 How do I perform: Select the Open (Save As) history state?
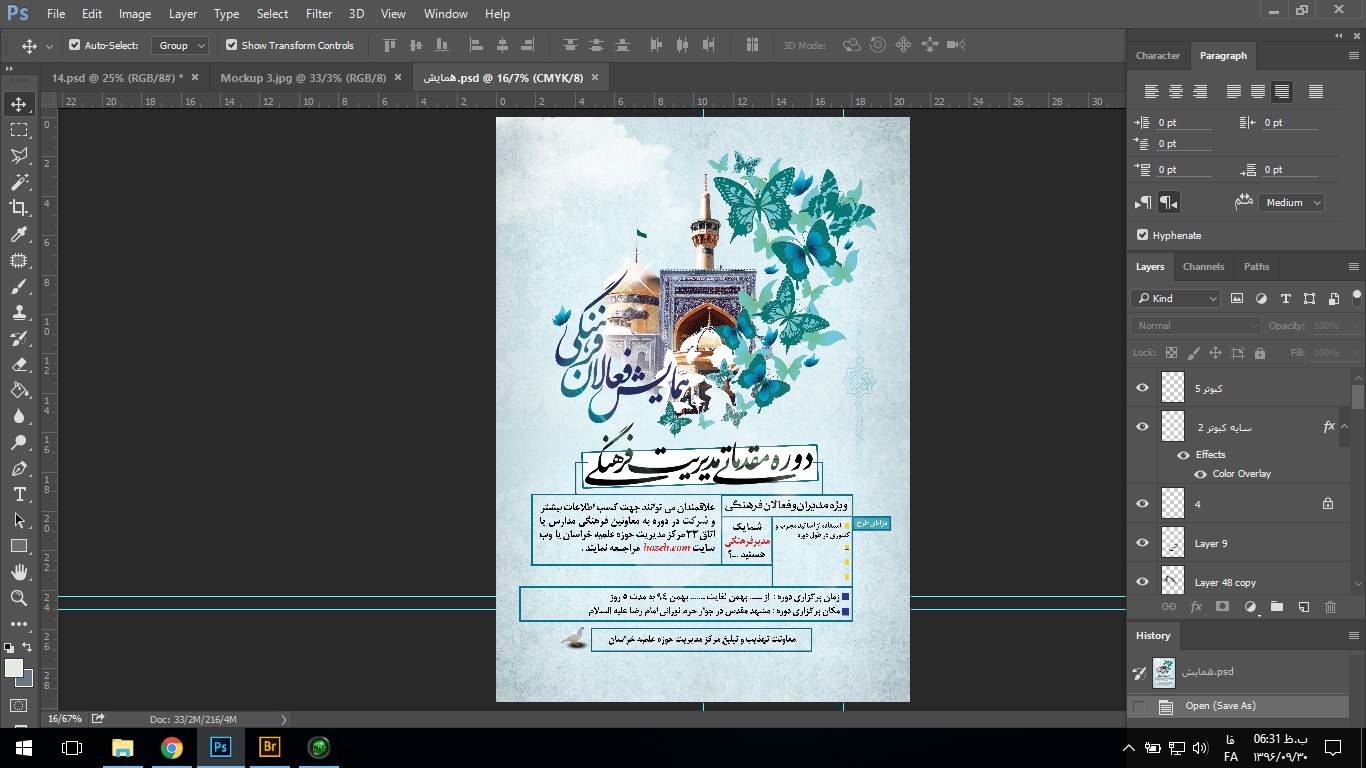tap(1220, 706)
